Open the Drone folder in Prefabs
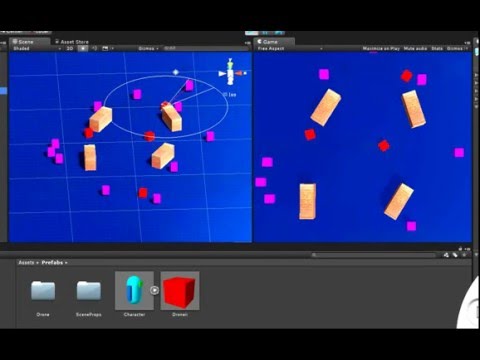Screen dimensions: 480x360 pyautogui.click(x=43, y=291)
